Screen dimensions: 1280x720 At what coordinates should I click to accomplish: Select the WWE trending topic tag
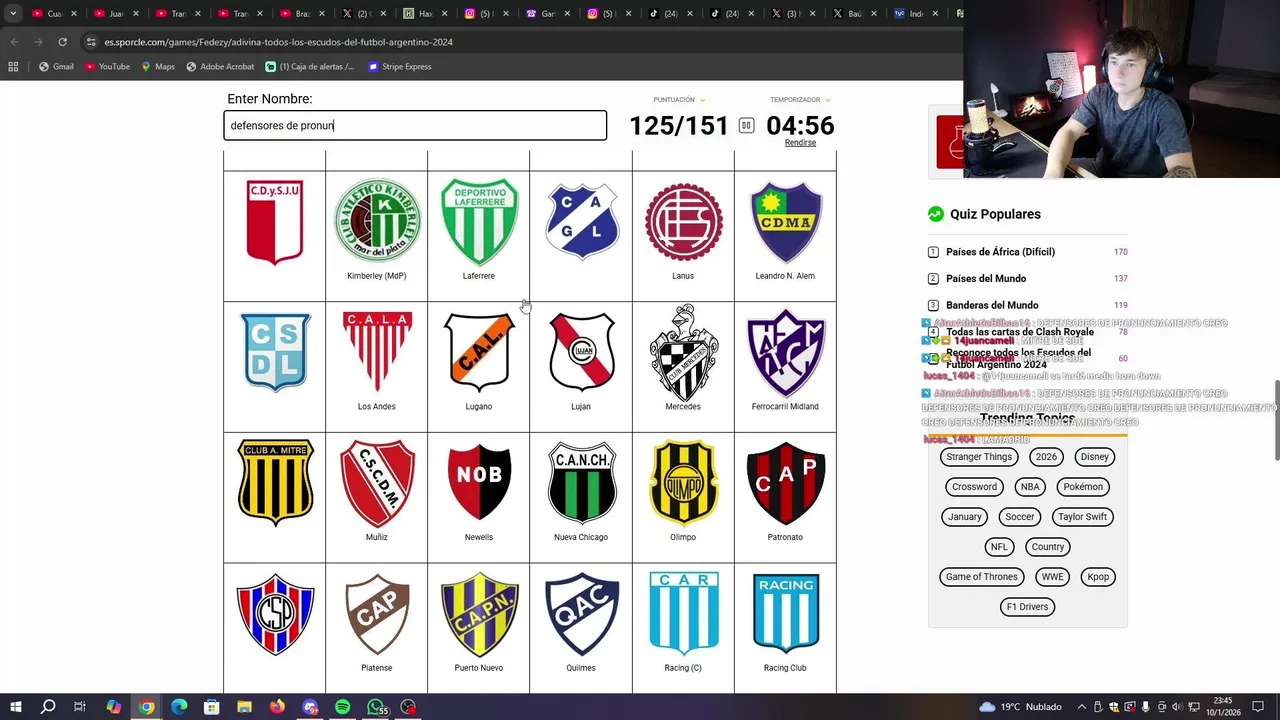pyautogui.click(x=1053, y=577)
